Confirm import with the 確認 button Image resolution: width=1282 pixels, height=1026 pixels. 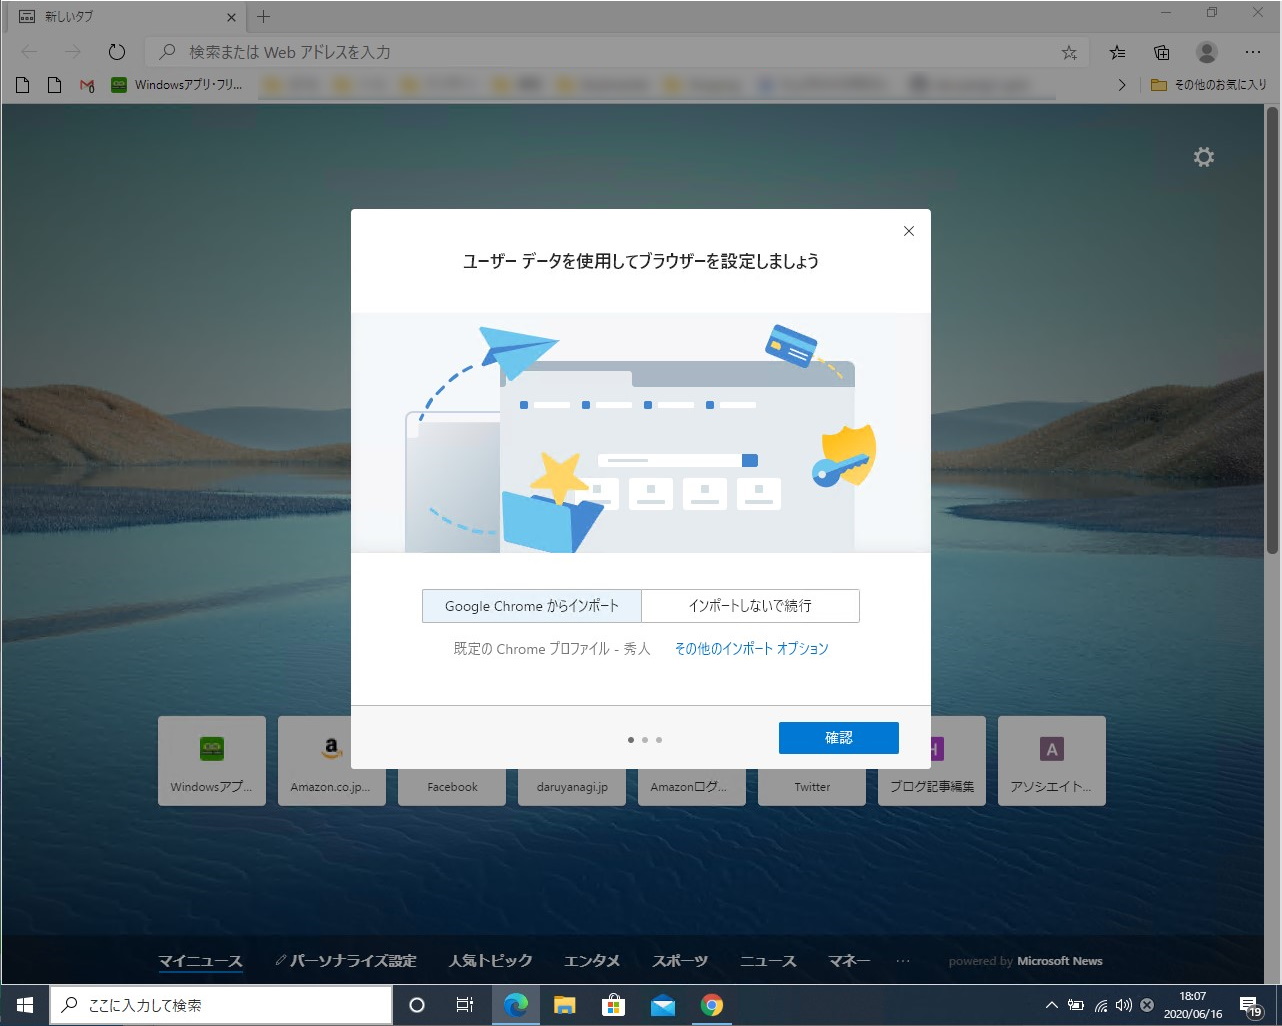(839, 738)
